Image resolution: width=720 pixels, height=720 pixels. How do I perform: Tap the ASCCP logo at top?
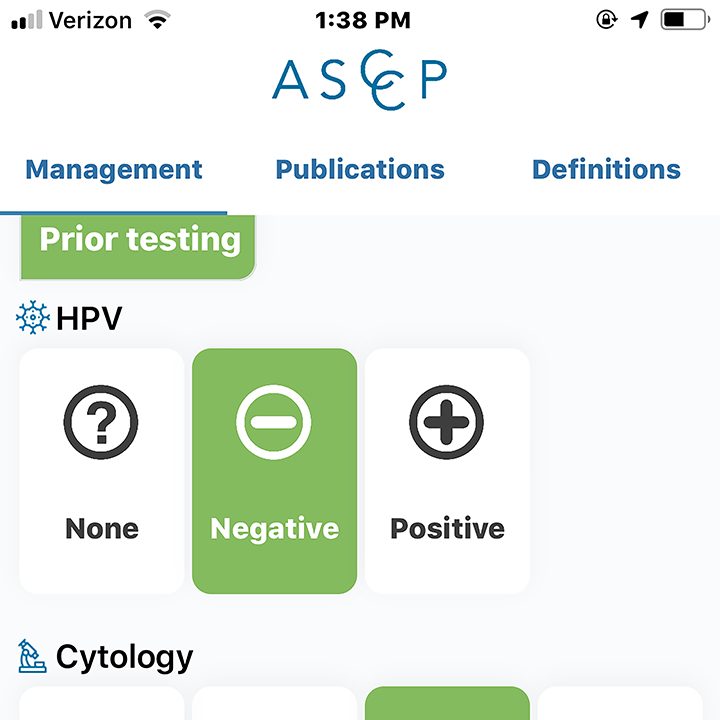click(x=359, y=79)
